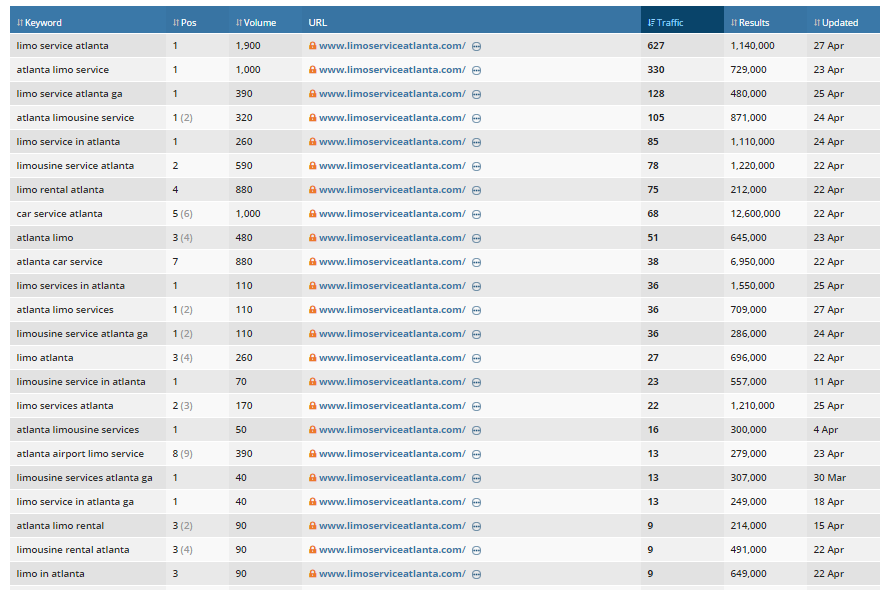Viewport: 889px width, 590px height.
Task: Select keyword 'limousine service in atlanta'
Action: tap(81, 382)
